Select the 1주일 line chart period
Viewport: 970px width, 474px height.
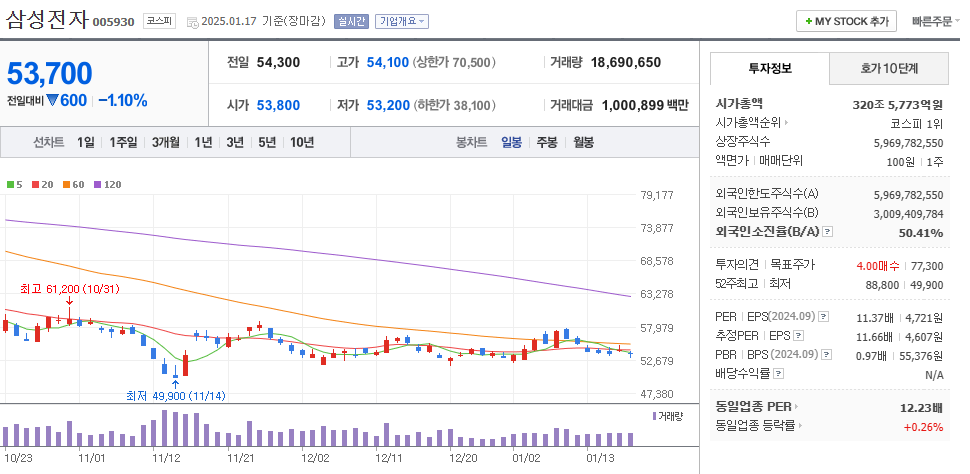pos(122,142)
